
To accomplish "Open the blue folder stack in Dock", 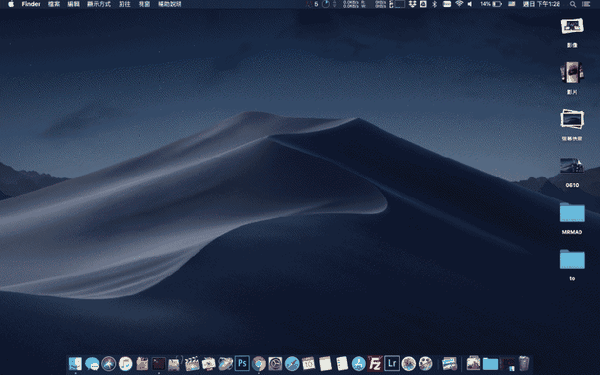I will click(490, 363).
